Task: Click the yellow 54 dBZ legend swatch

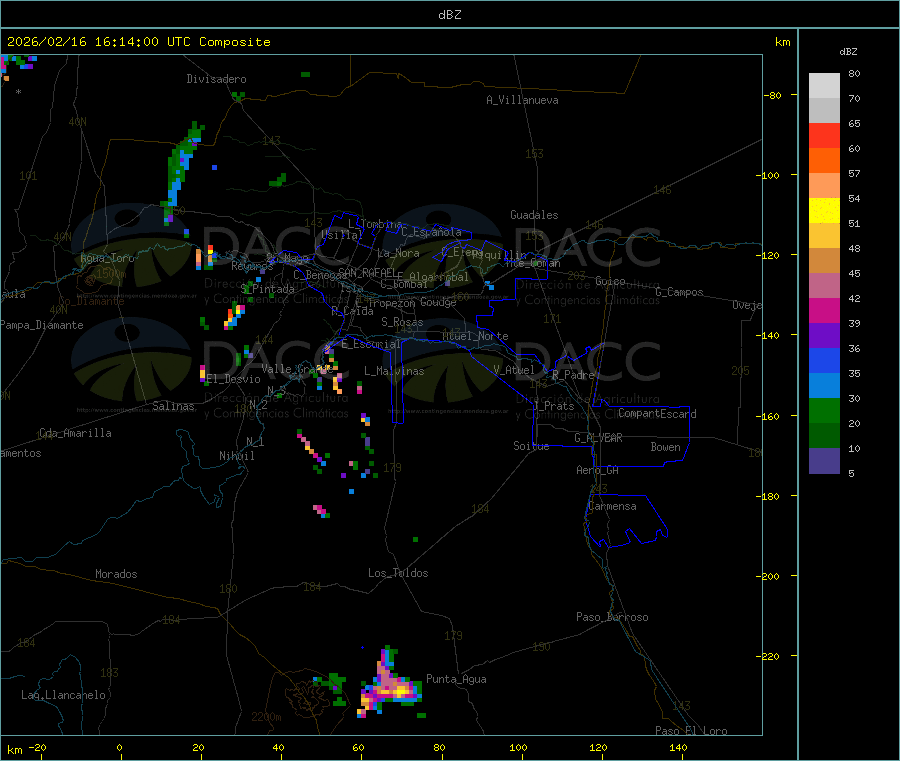Action: tap(824, 211)
